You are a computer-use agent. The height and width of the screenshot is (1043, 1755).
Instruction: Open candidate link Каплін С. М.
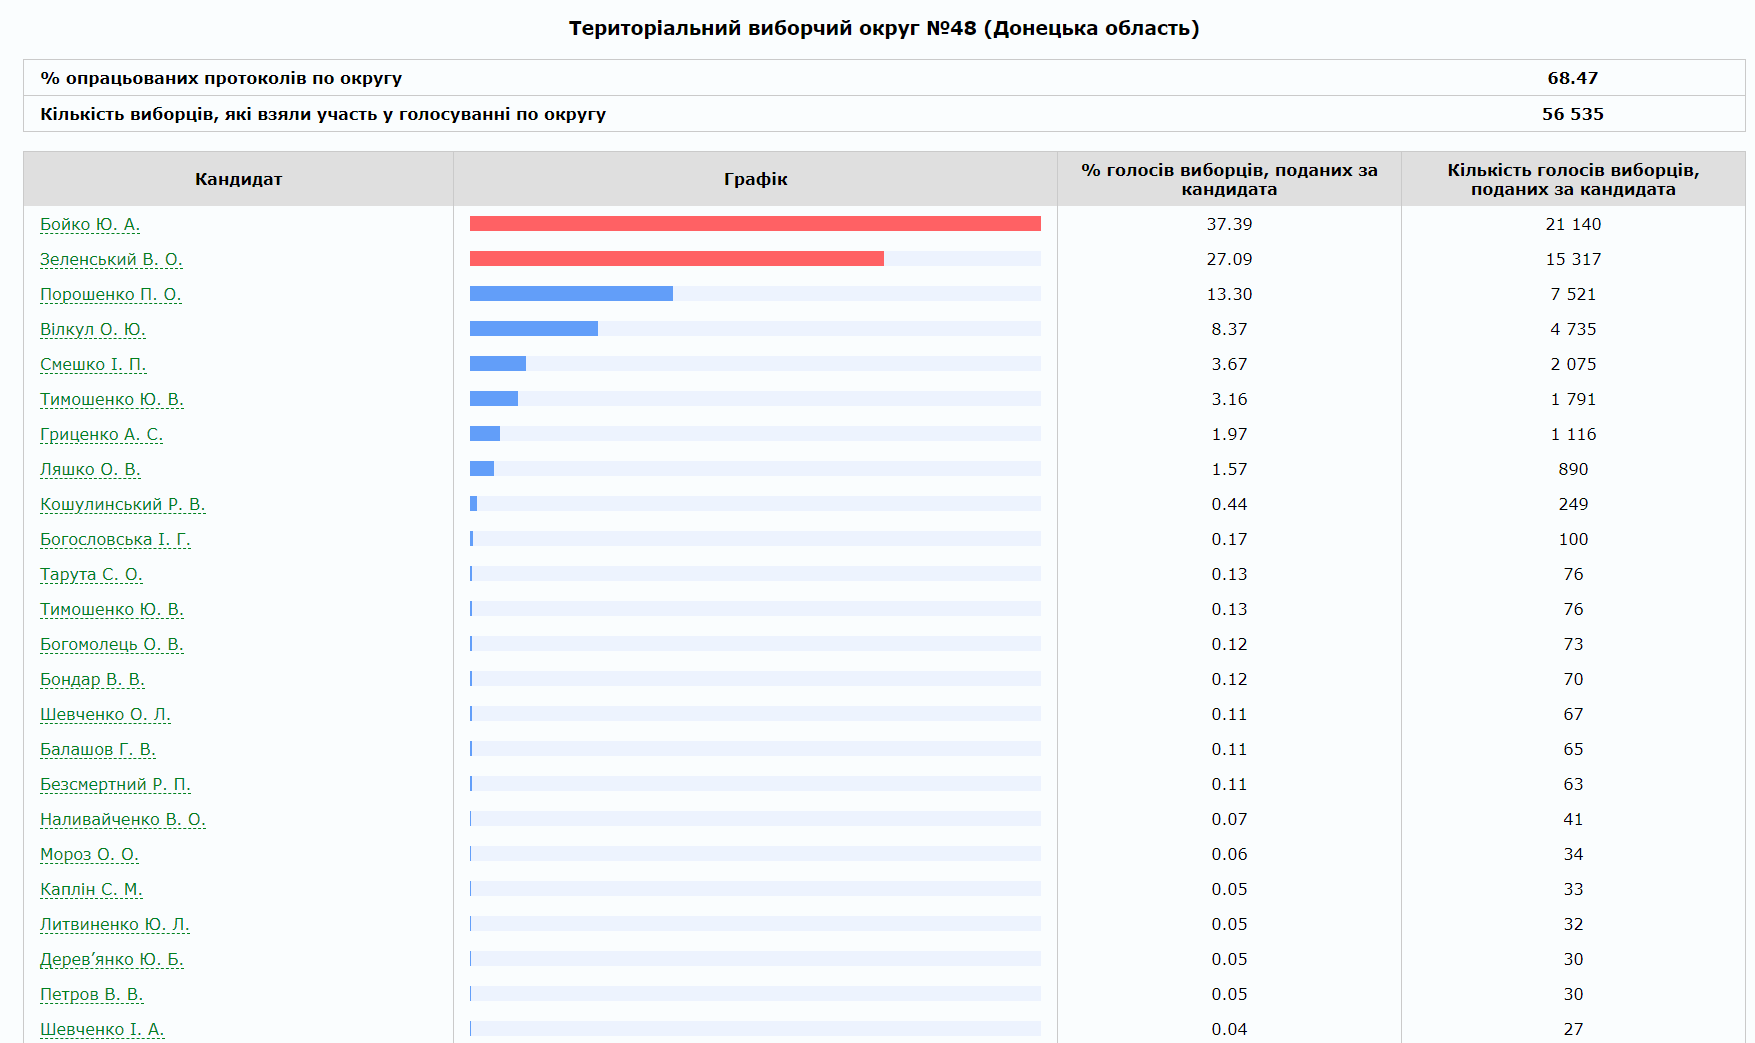point(91,889)
